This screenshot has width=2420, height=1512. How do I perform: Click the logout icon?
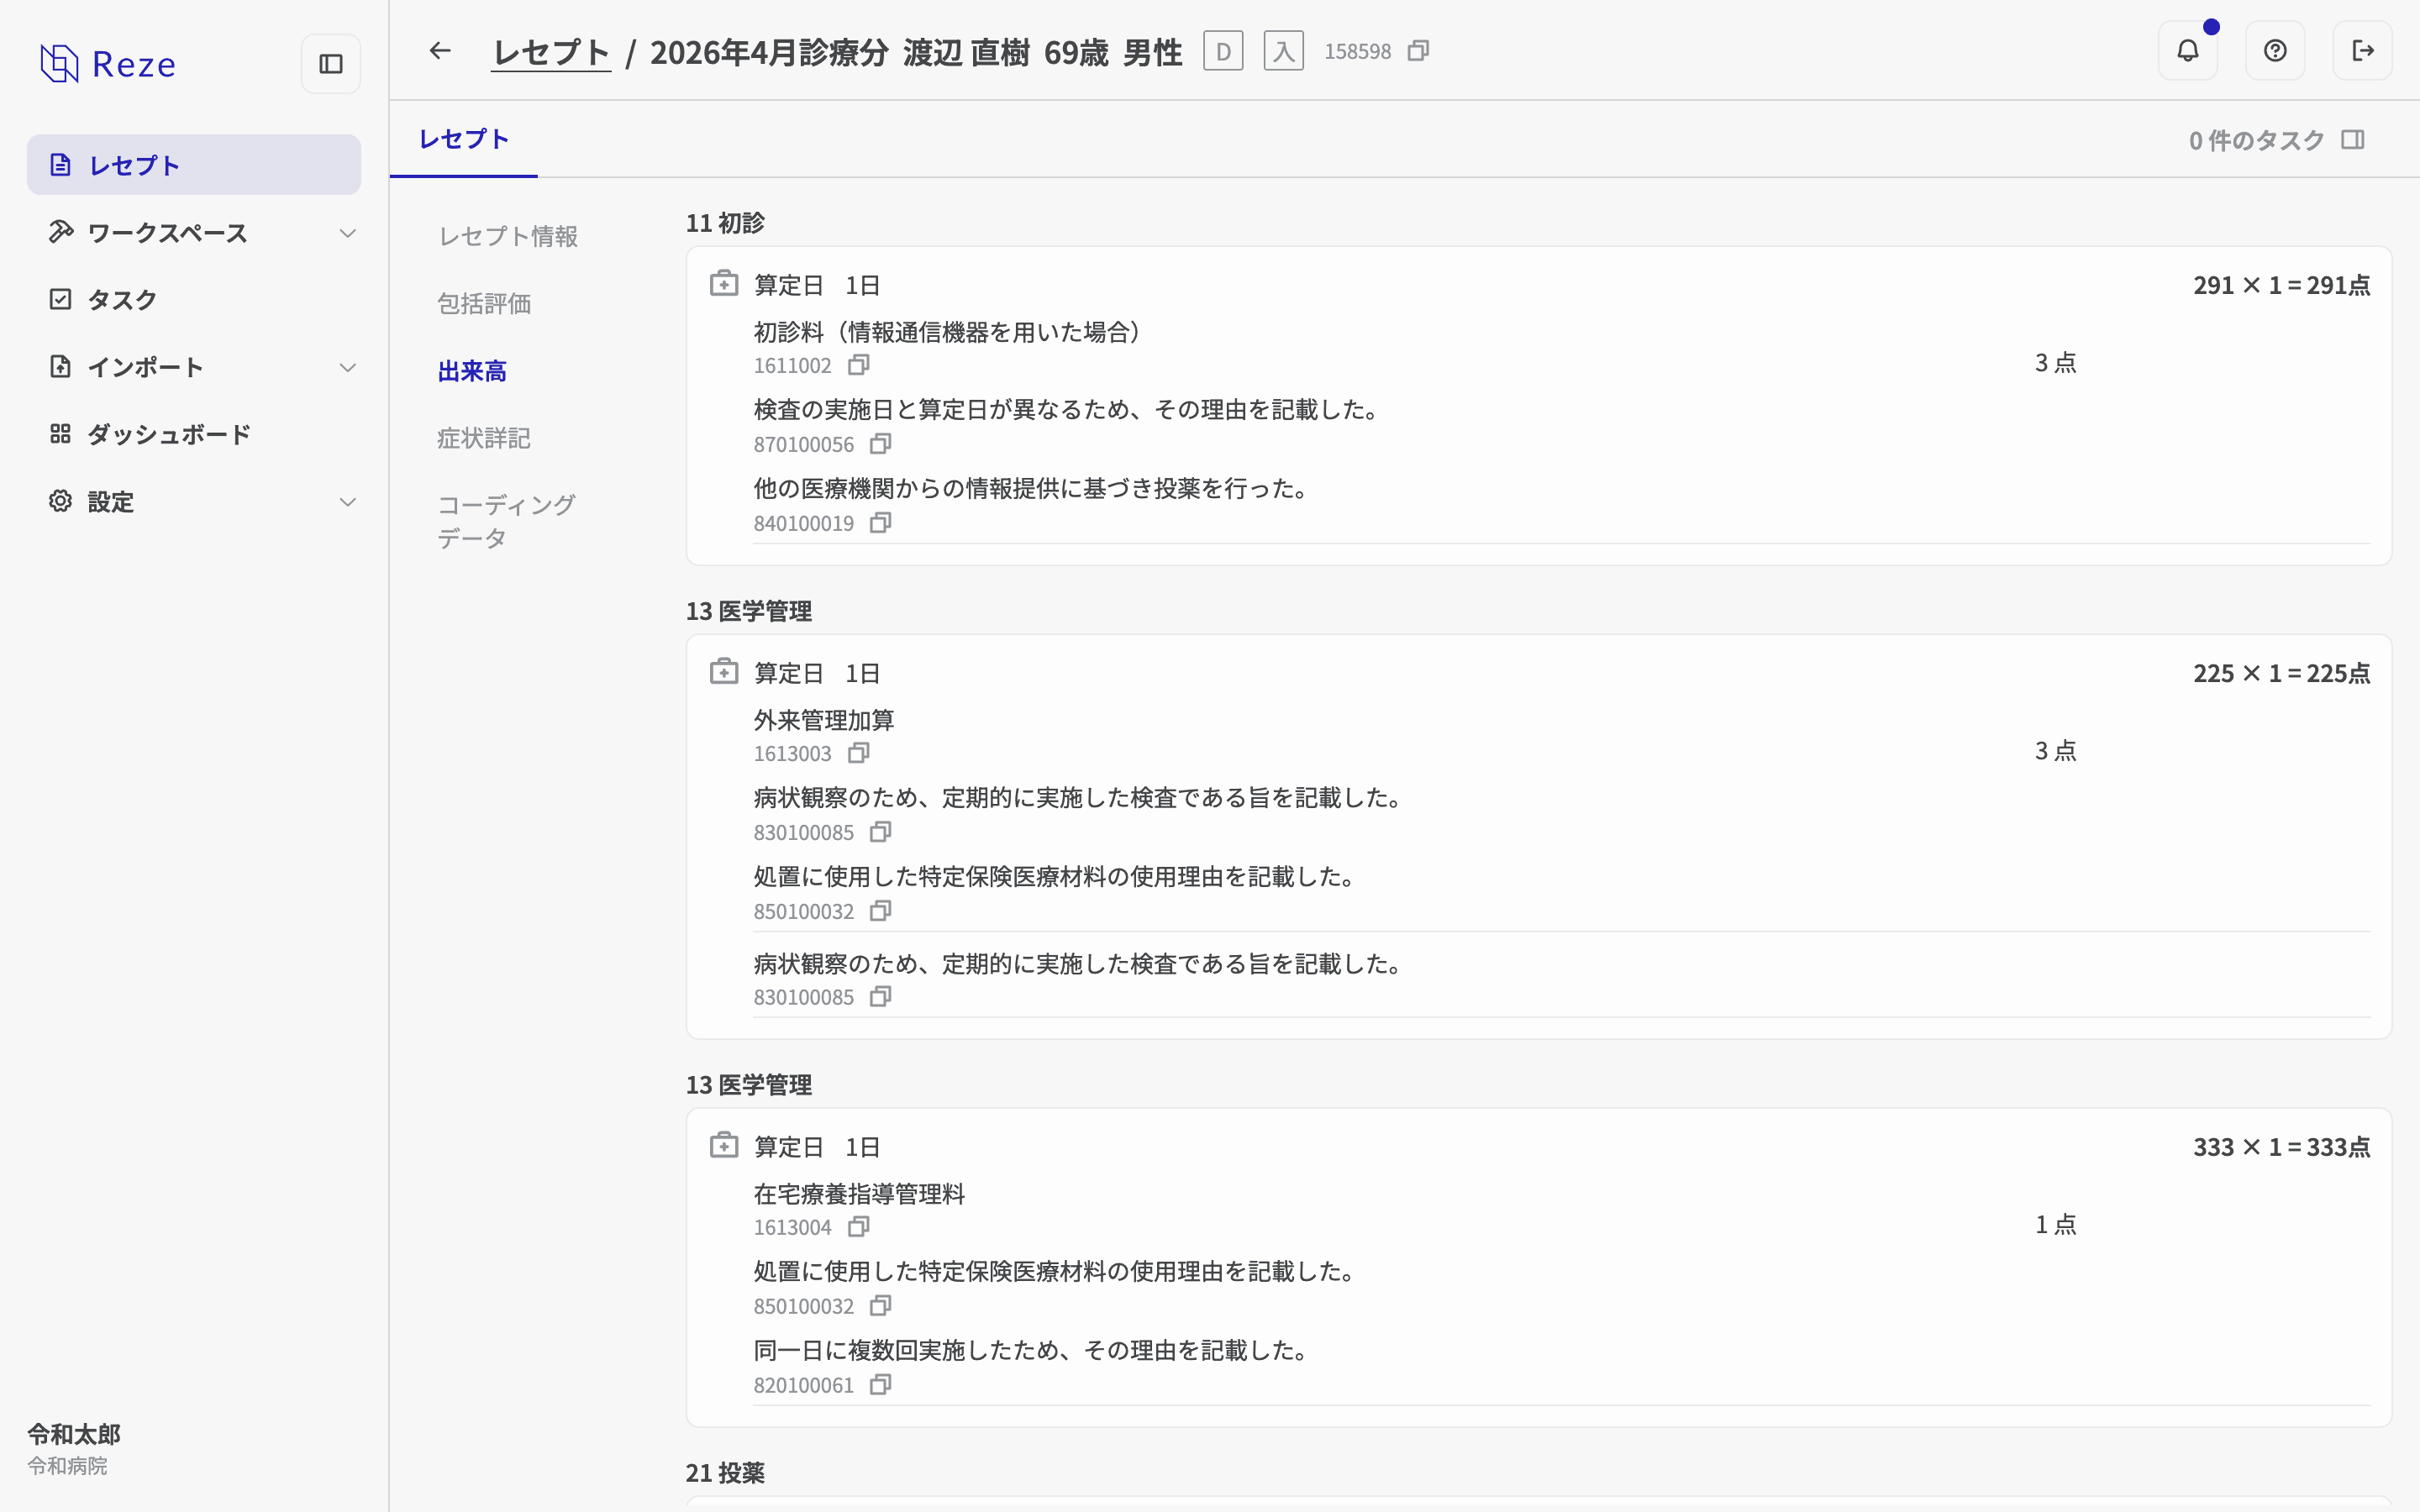2363,51
